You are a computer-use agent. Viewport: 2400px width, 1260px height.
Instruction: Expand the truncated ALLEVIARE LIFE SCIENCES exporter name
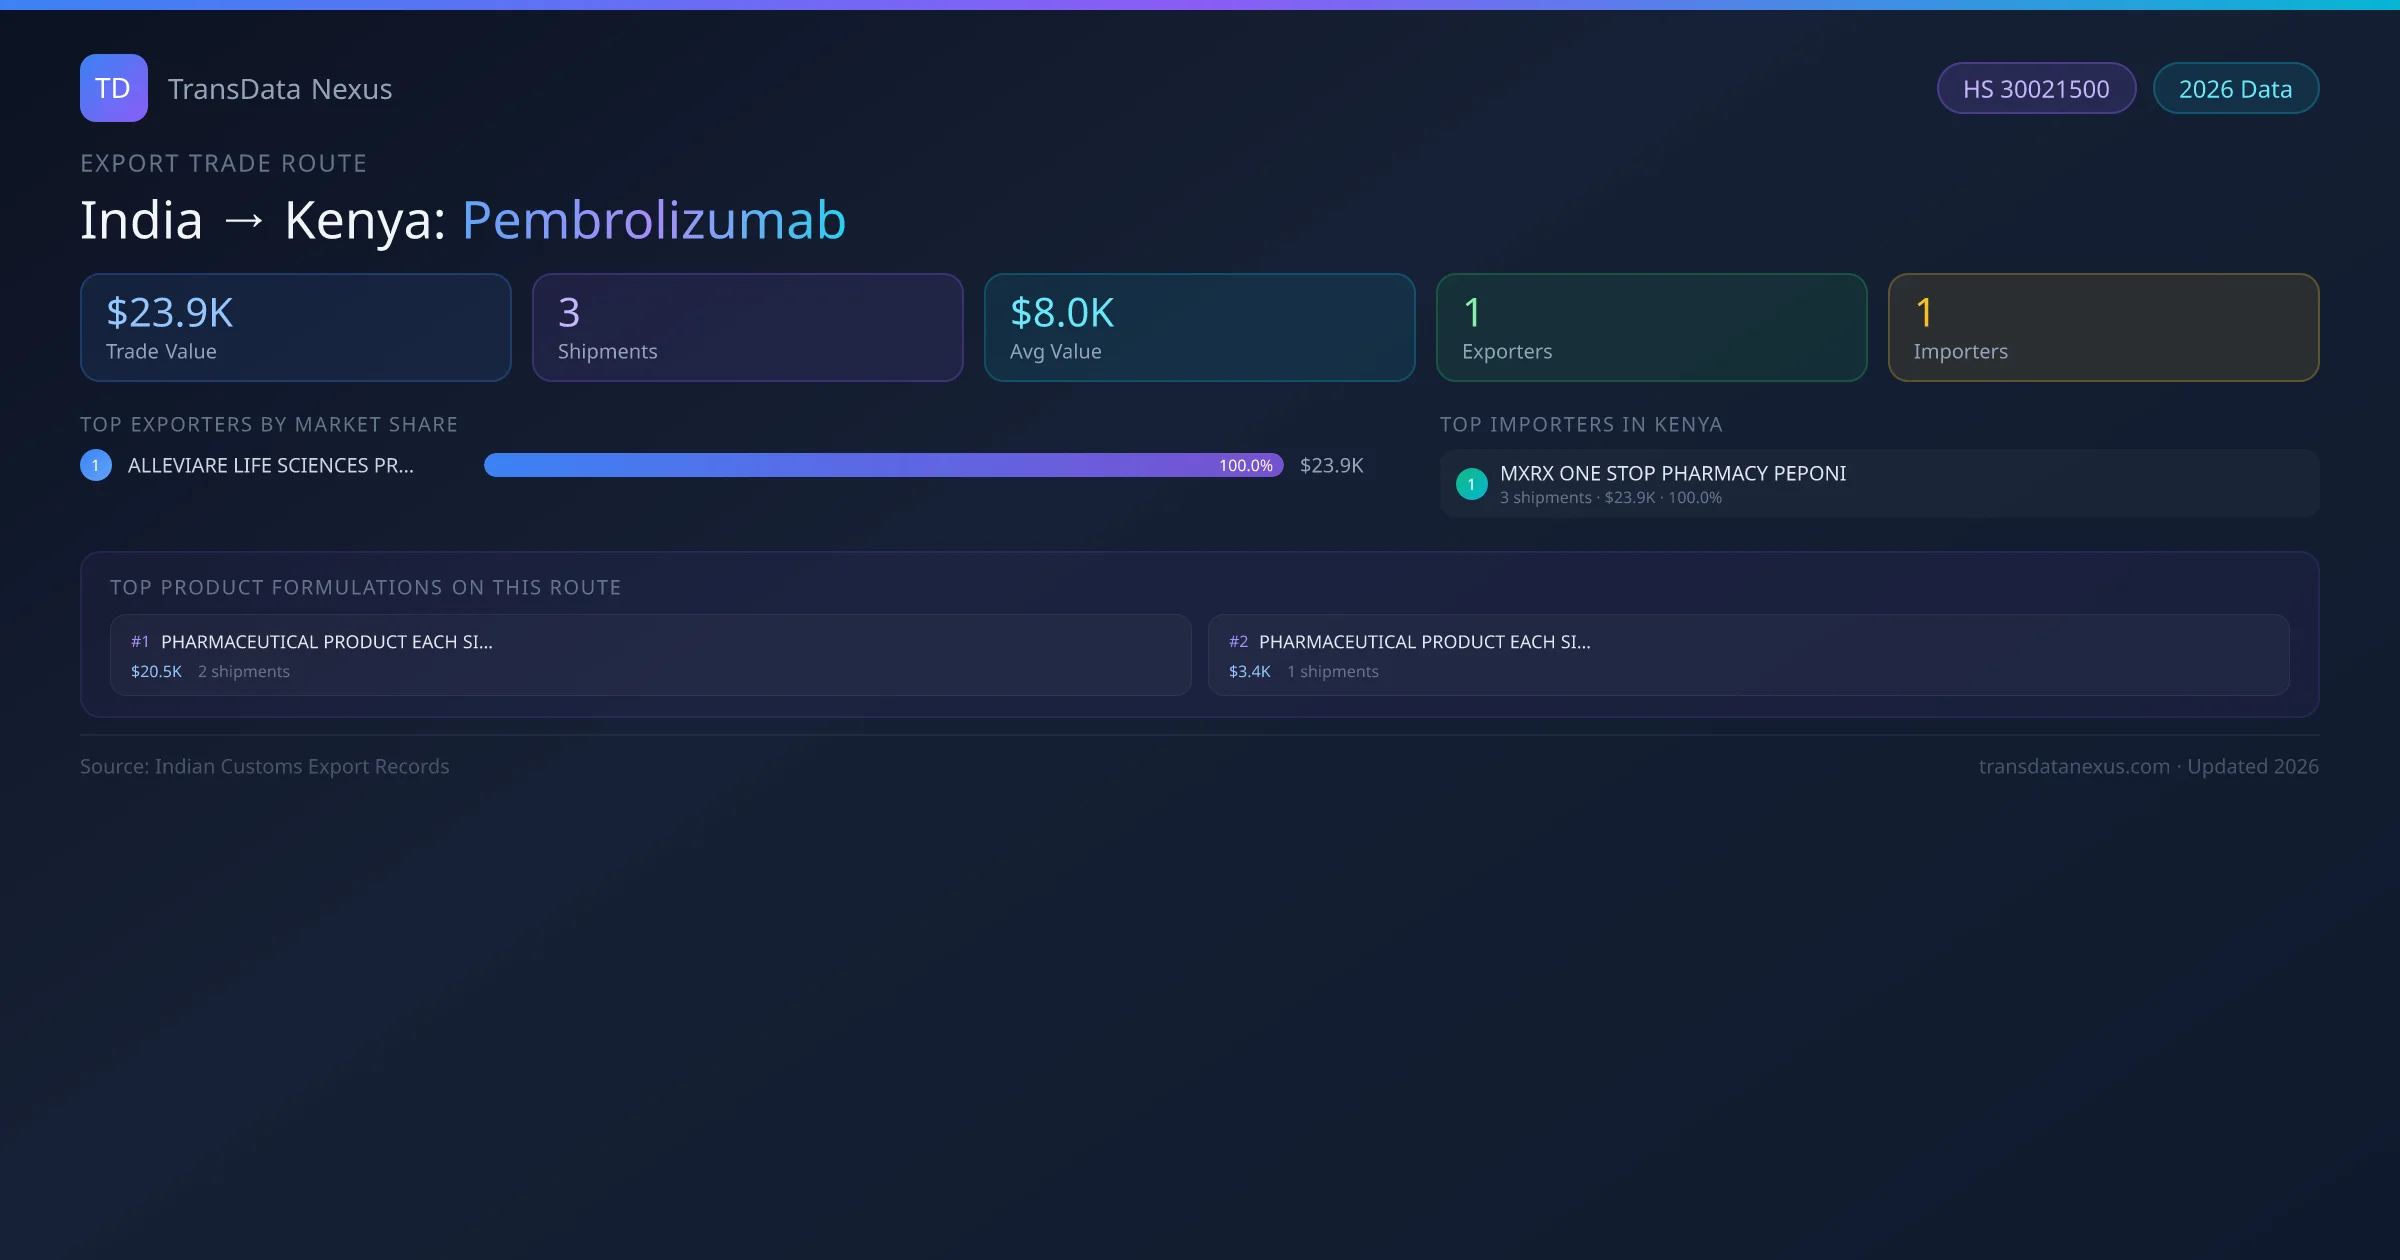click(x=270, y=464)
